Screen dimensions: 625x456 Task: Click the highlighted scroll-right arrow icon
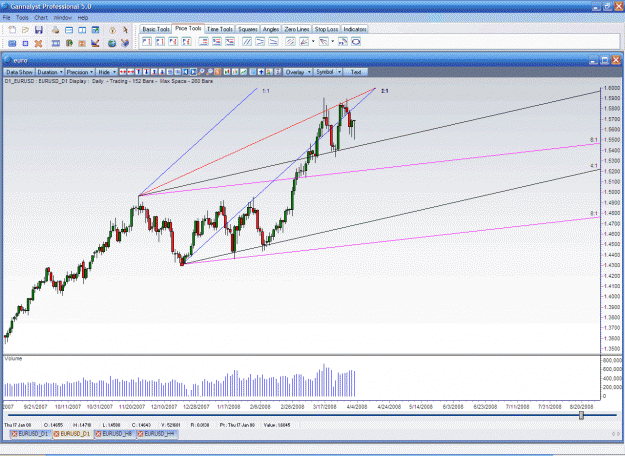tap(193, 72)
